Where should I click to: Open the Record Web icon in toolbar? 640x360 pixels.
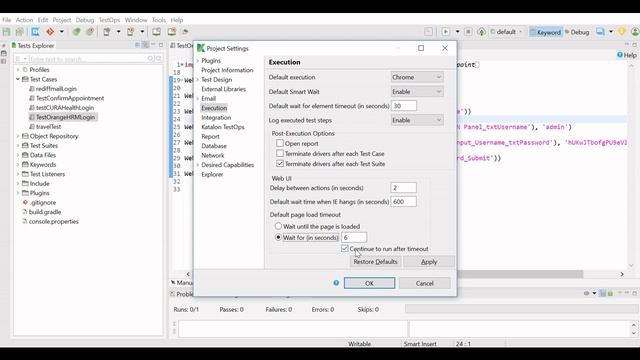(90, 32)
